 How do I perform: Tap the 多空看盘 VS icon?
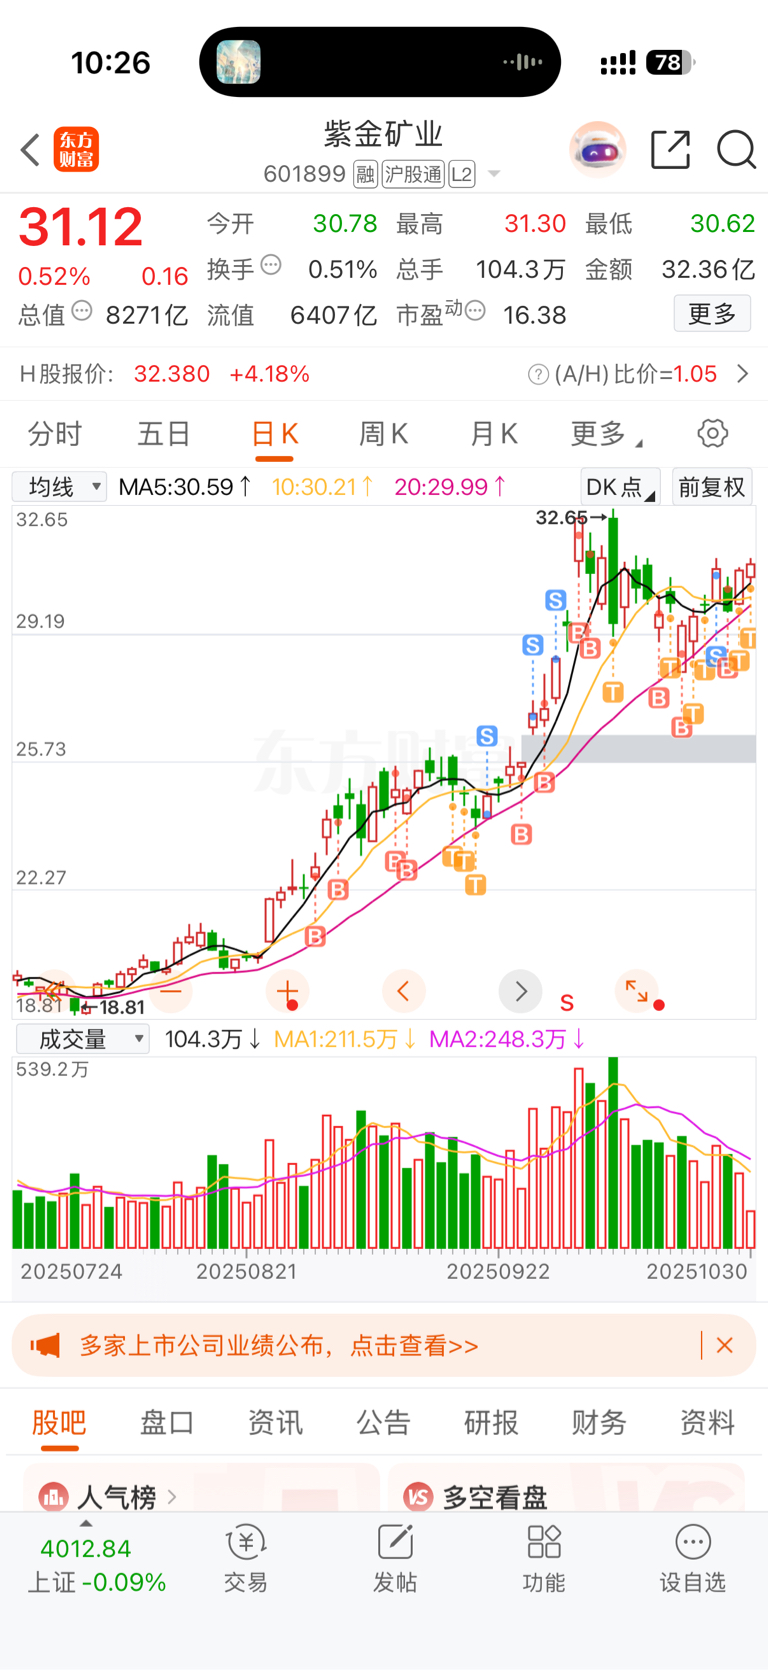(418, 1497)
